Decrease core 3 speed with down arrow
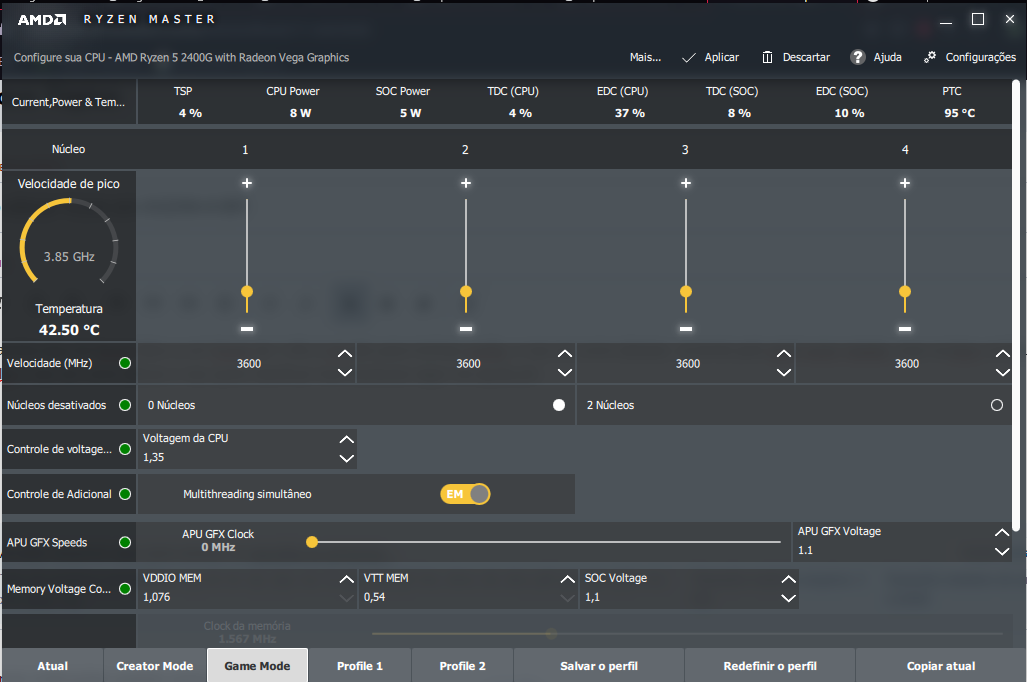This screenshot has height=682, width=1027. point(784,372)
